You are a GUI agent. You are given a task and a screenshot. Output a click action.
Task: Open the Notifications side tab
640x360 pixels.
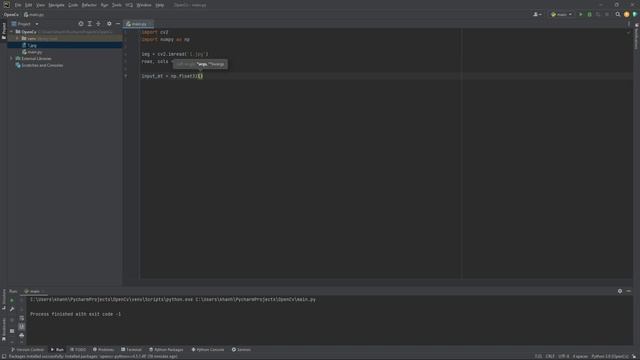(x=636, y=37)
